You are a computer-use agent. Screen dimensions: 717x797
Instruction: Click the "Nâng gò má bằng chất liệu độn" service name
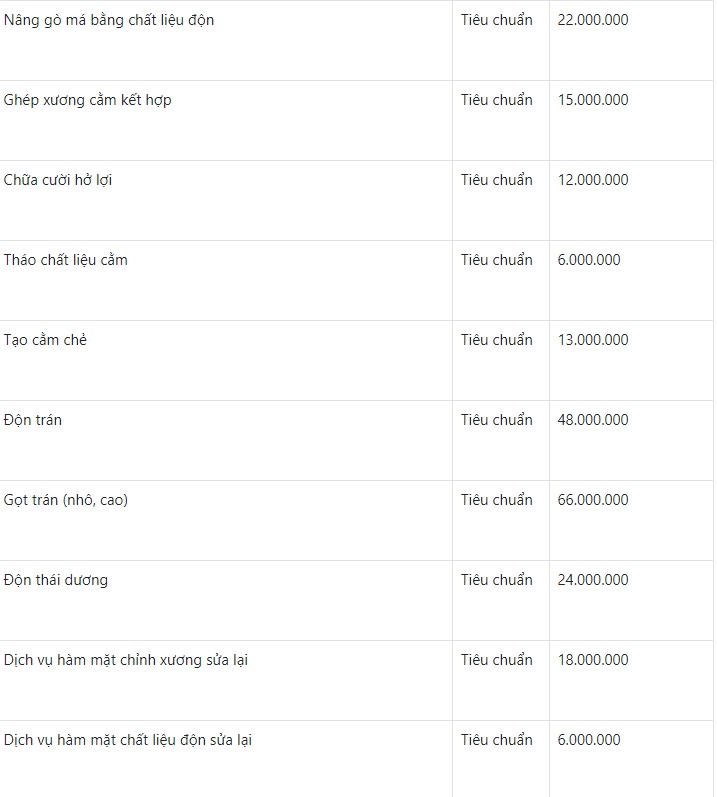point(109,20)
